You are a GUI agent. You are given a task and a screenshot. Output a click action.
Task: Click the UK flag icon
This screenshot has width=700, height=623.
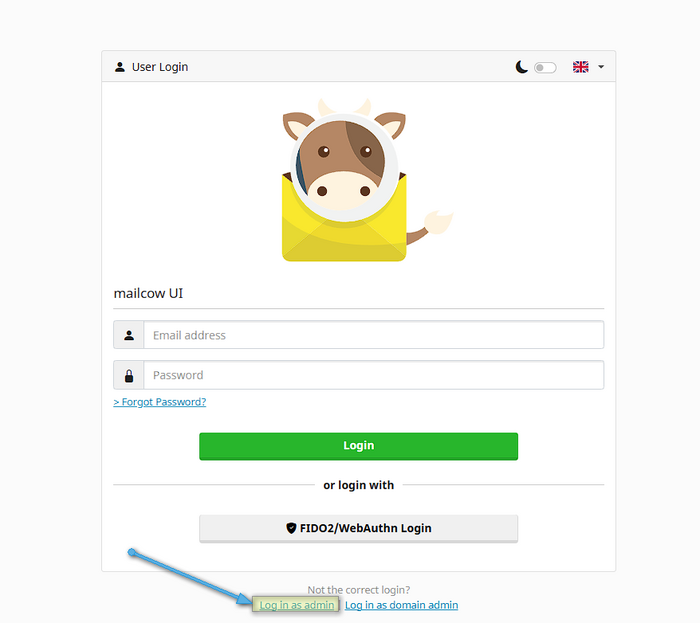pos(580,67)
